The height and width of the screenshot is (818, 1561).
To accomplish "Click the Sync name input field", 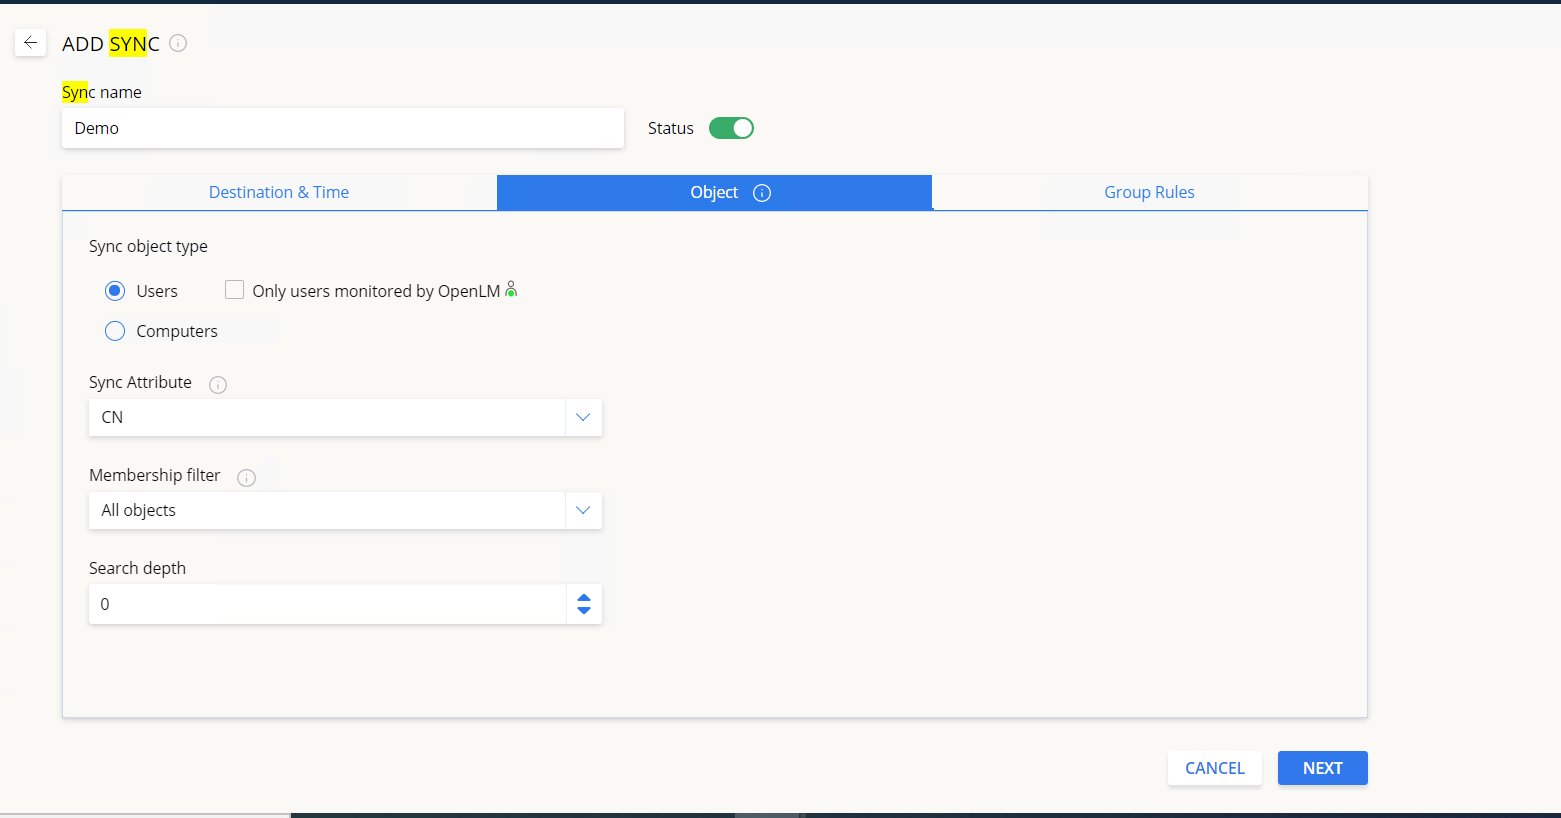I will [342, 128].
